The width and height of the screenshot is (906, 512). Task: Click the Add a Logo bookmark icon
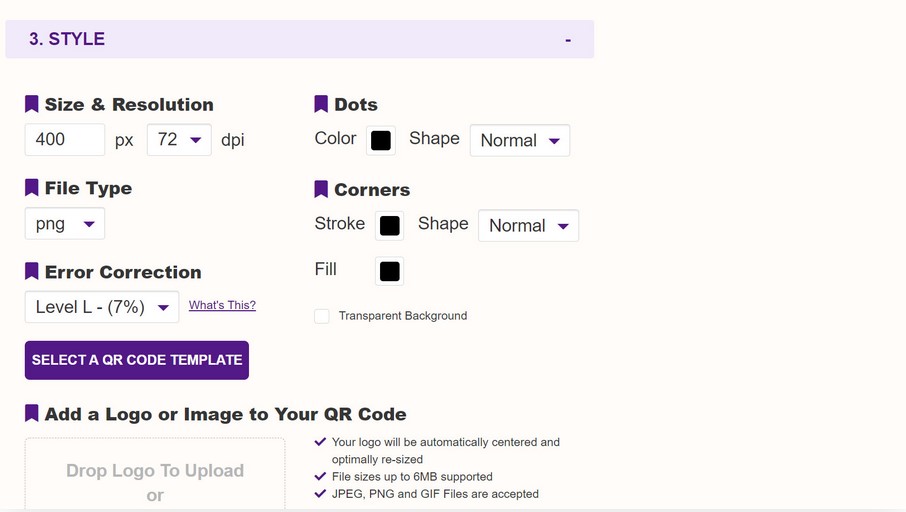click(x=32, y=414)
